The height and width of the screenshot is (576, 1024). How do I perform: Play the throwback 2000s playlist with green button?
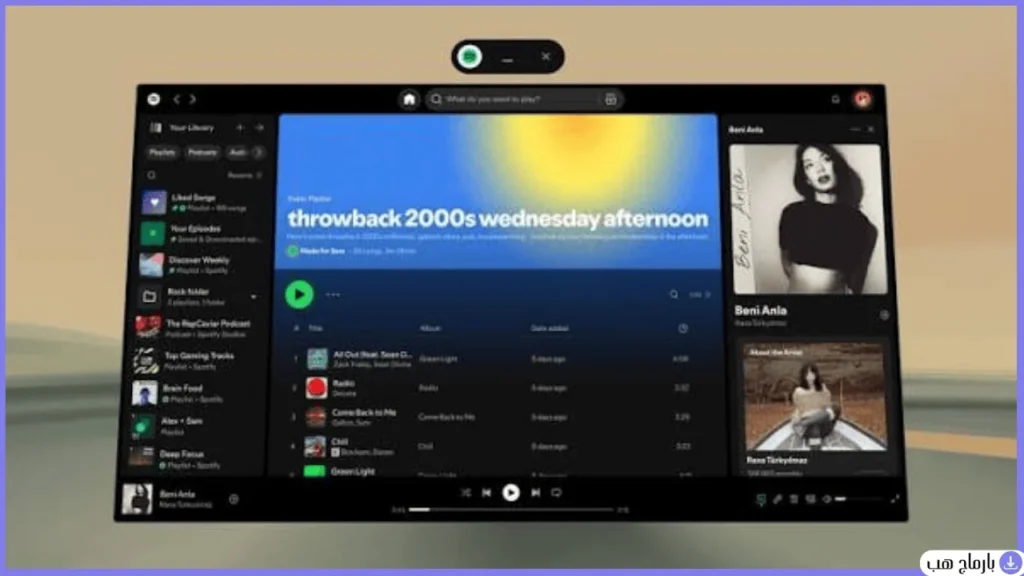tap(299, 295)
